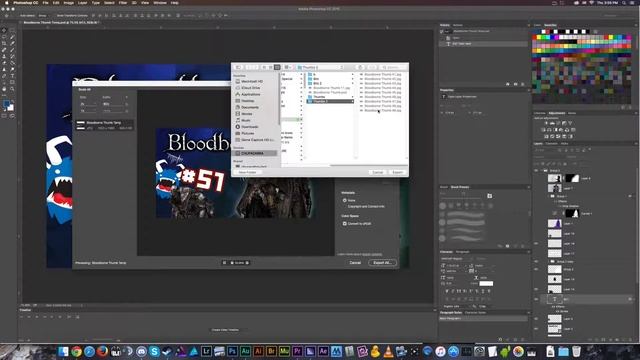This screenshot has width=640, height=360.
Task: Add an Invert adjustment
Action: pyautogui.click(x=547, y=136)
